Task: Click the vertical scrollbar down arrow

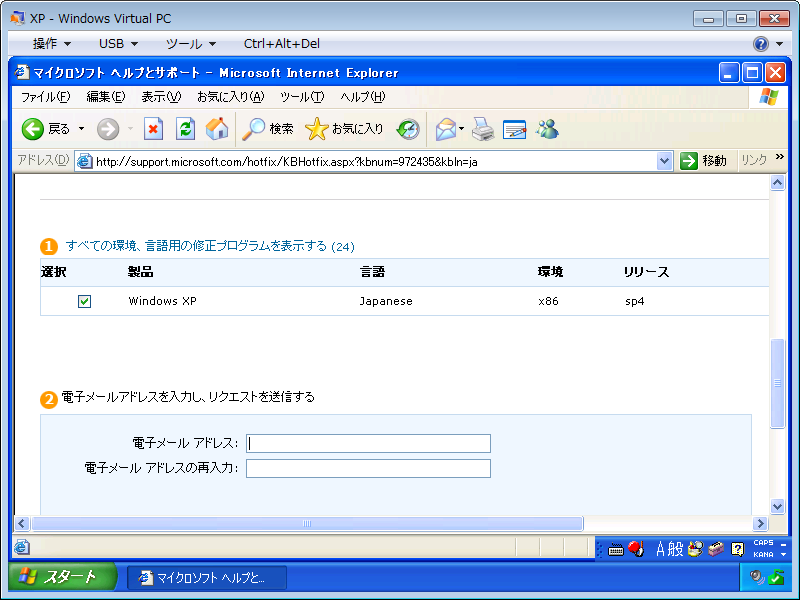Action: [777, 507]
